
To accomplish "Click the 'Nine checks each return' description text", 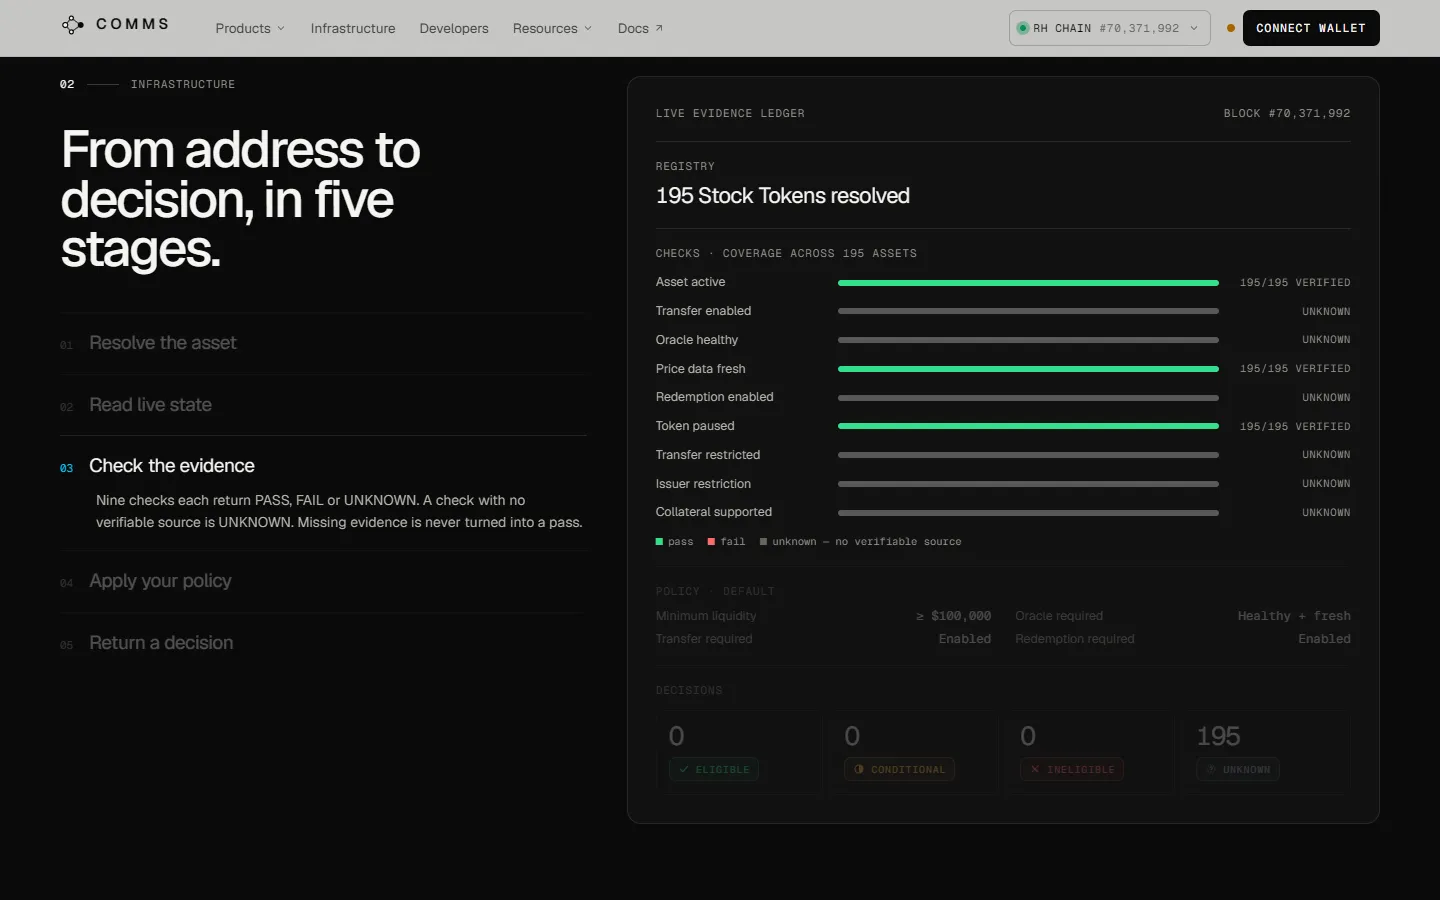I will 339,511.
